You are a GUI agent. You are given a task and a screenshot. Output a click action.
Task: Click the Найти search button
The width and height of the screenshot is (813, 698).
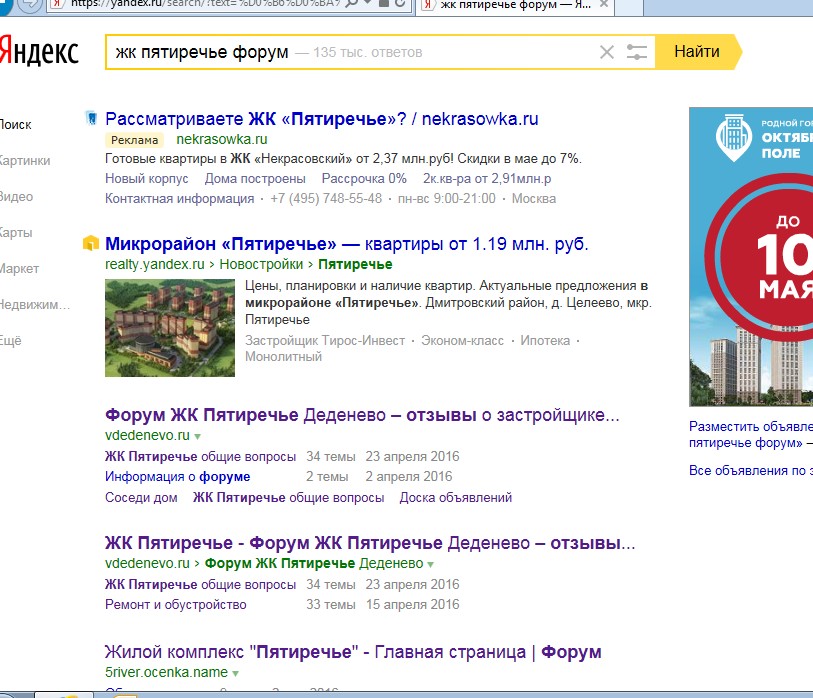(697, 52)
